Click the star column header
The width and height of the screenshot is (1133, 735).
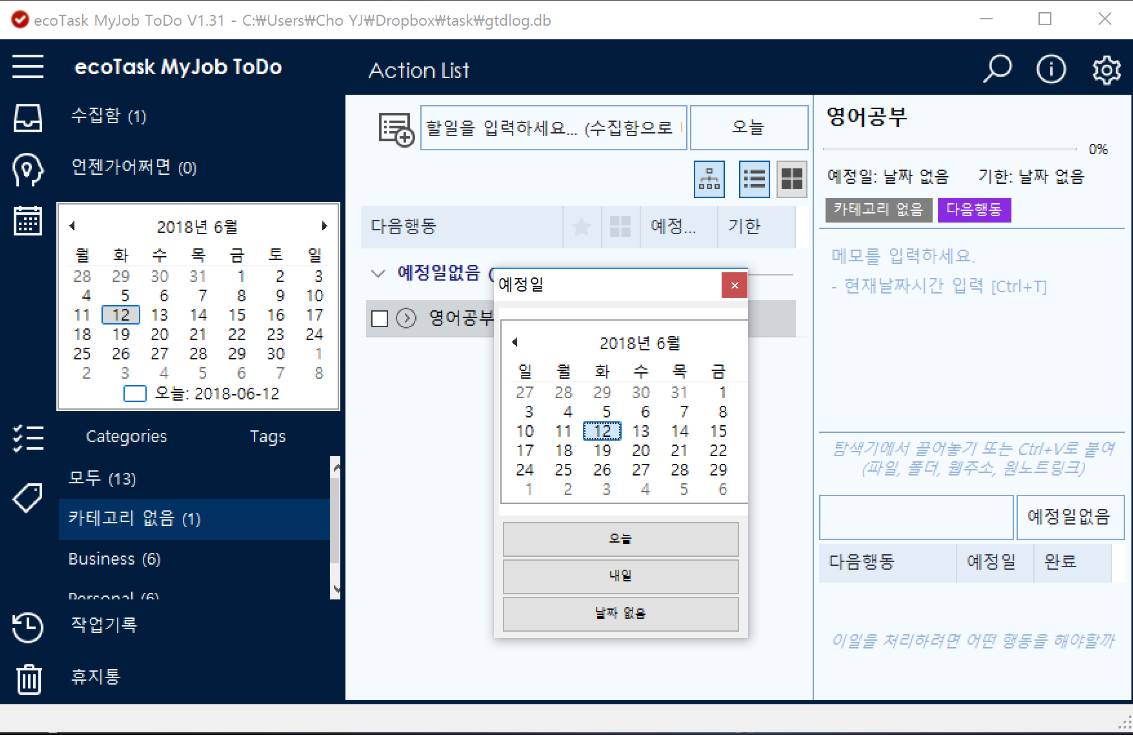tap(582, 227)
